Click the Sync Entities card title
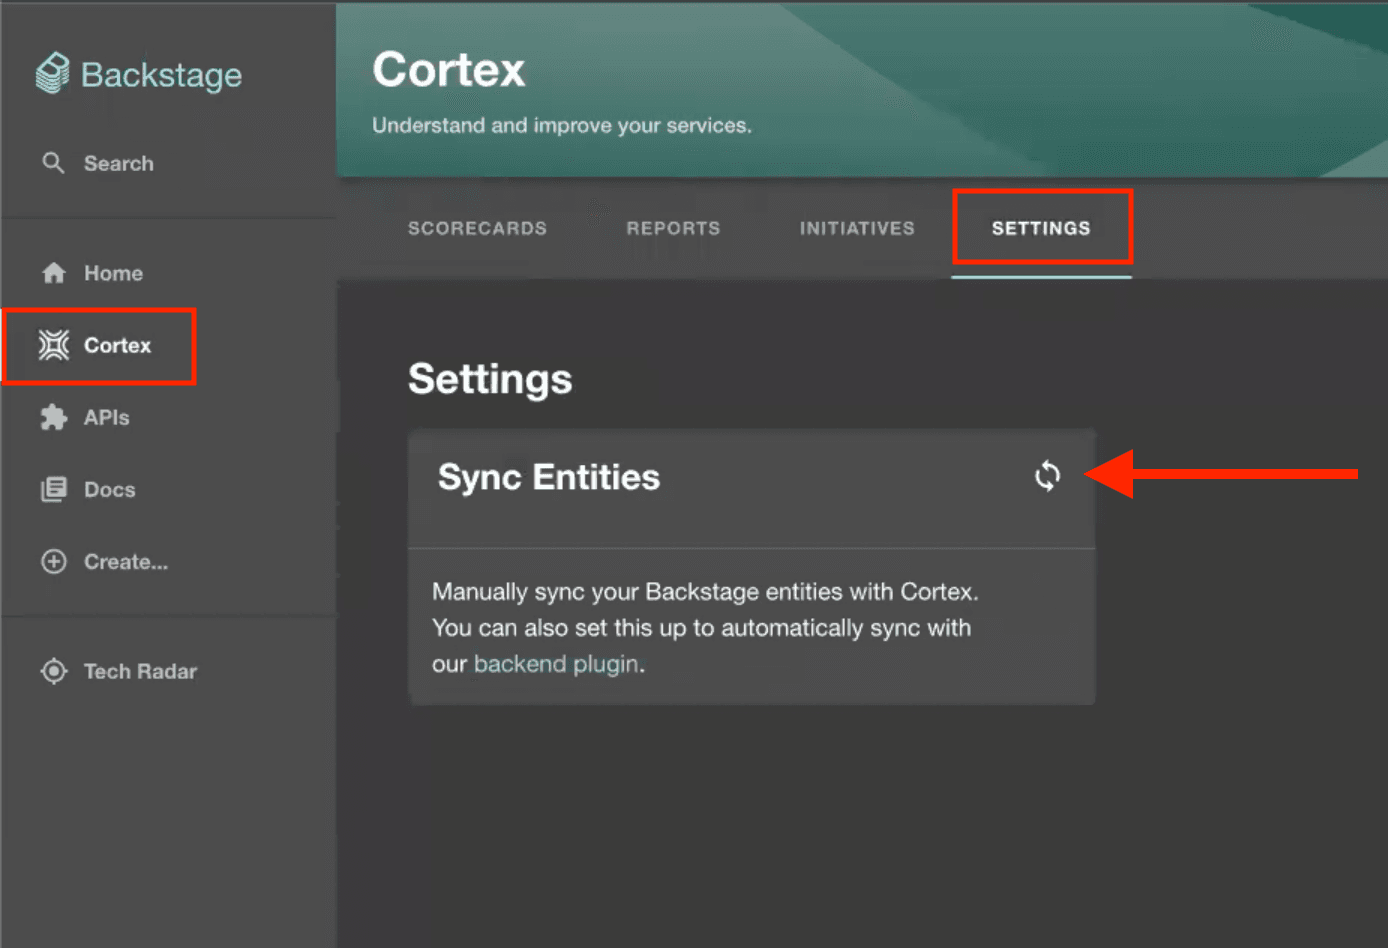 tap(549, 478)
